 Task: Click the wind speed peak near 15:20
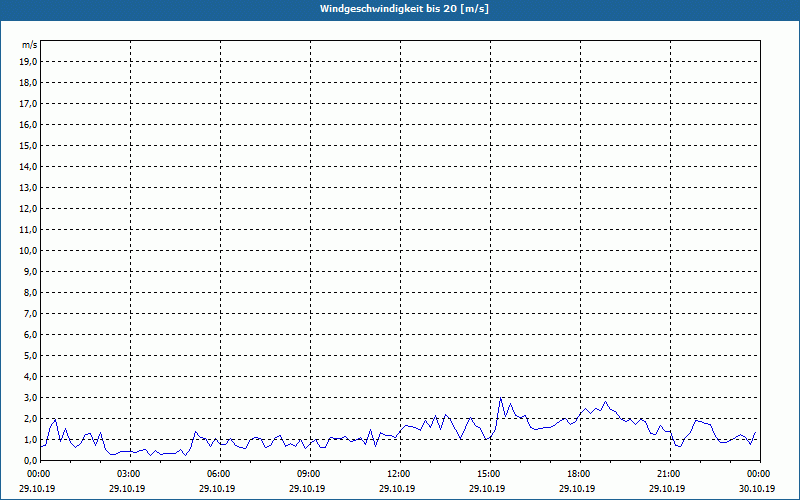(x=501, y=398)
